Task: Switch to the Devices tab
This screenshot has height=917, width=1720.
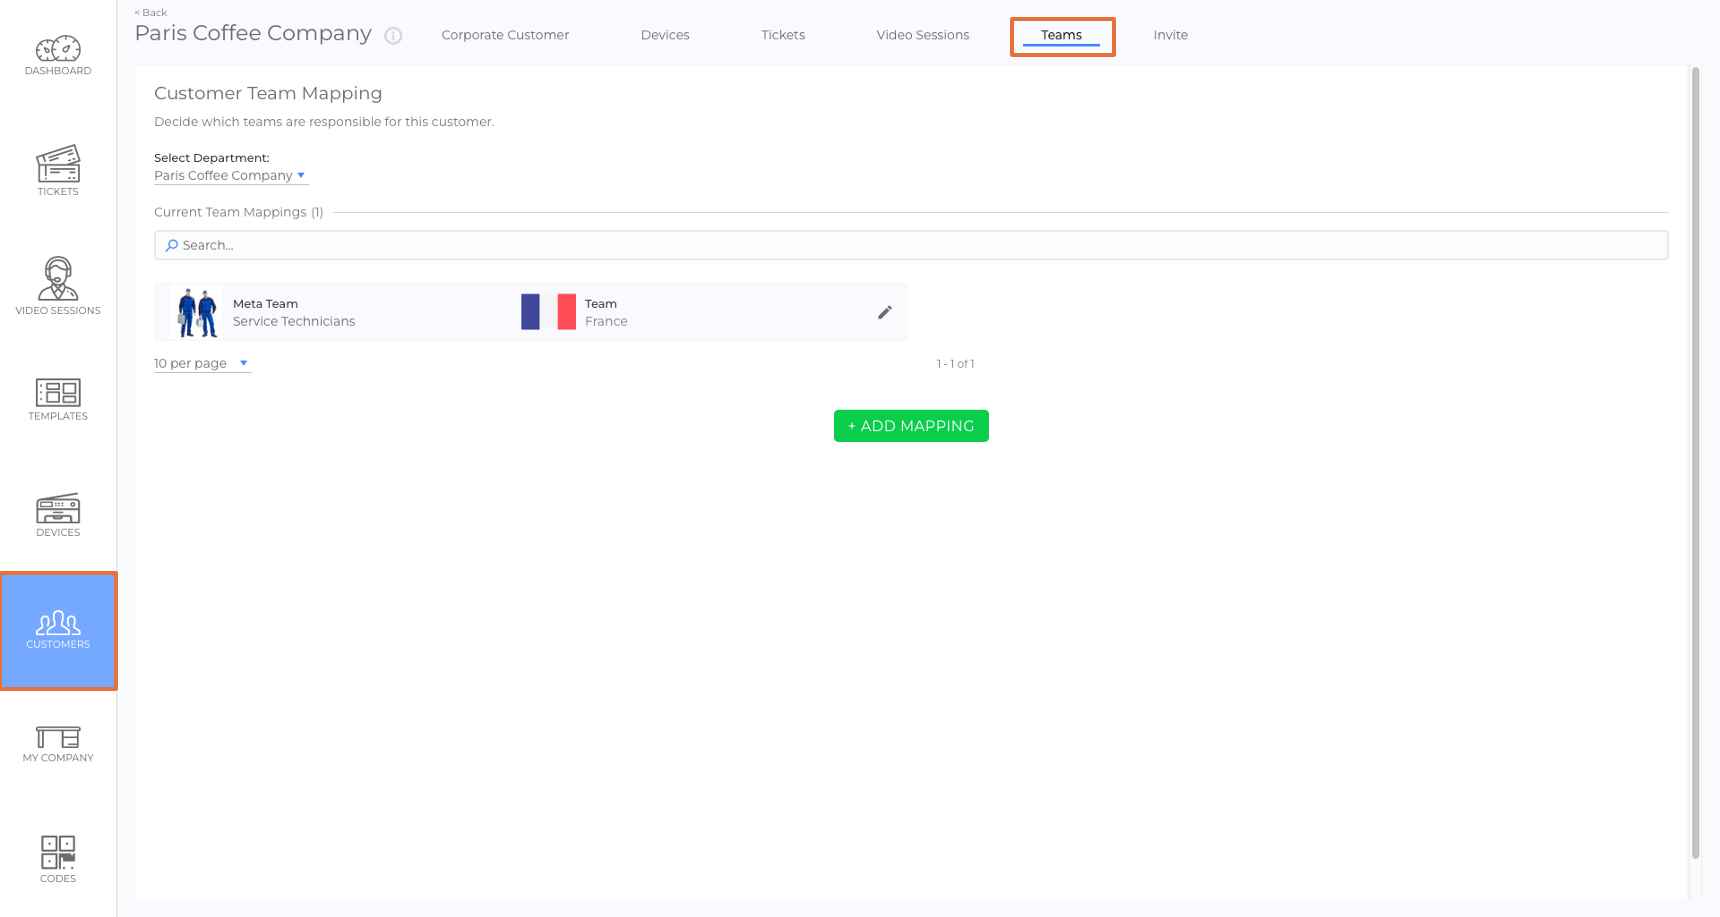Action: click(x=665, y=35)
